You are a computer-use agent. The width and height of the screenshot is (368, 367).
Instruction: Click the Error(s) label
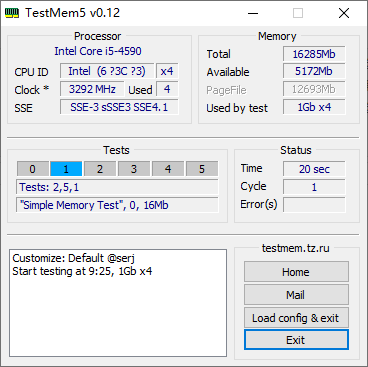259,204
